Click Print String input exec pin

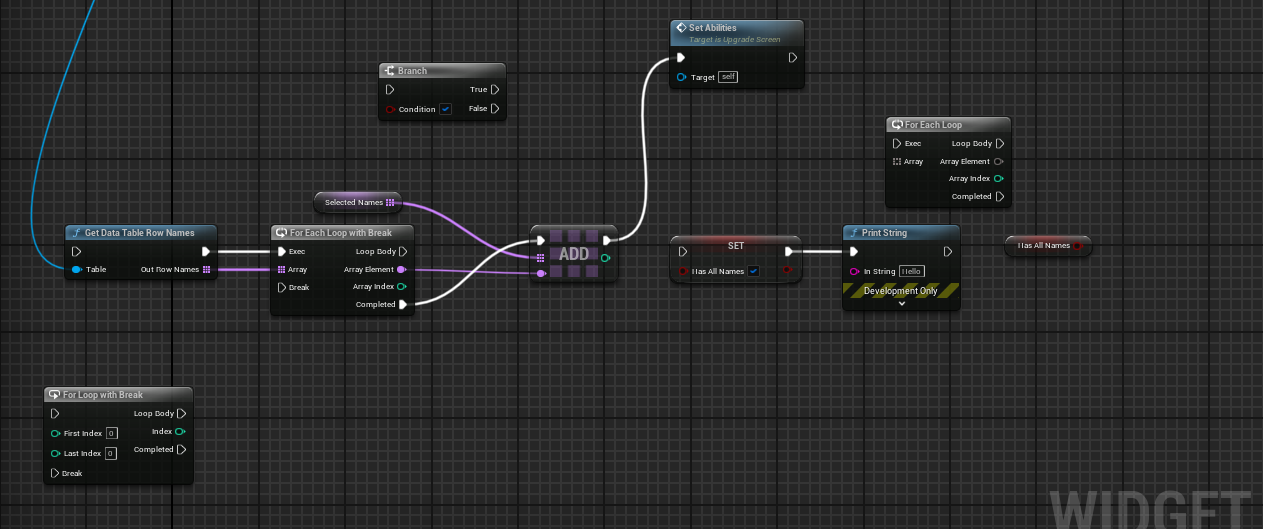tap(854, 252)
